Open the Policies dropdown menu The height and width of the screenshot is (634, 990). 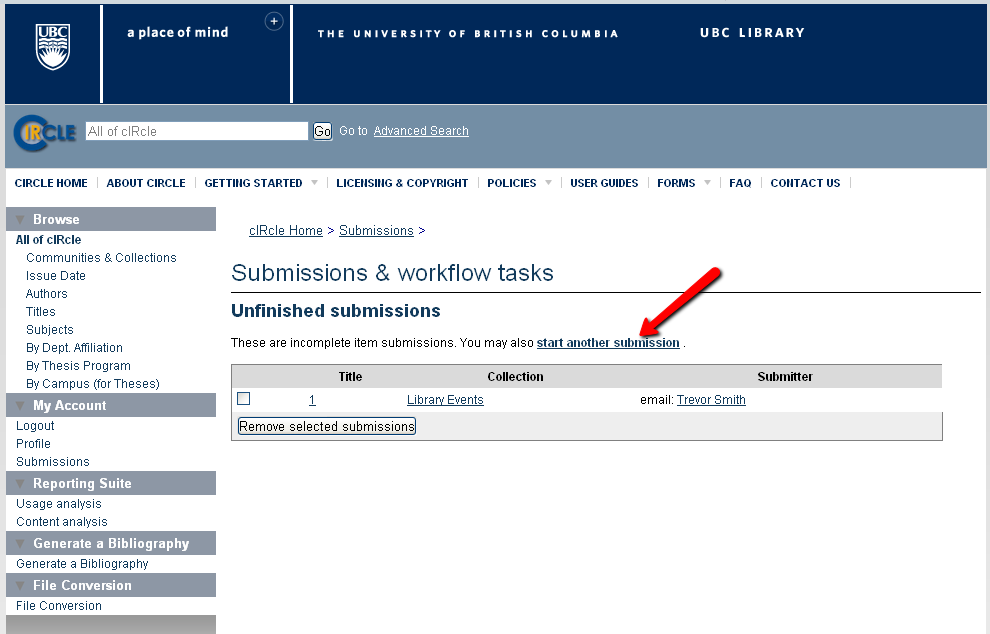tap(548, 183)
